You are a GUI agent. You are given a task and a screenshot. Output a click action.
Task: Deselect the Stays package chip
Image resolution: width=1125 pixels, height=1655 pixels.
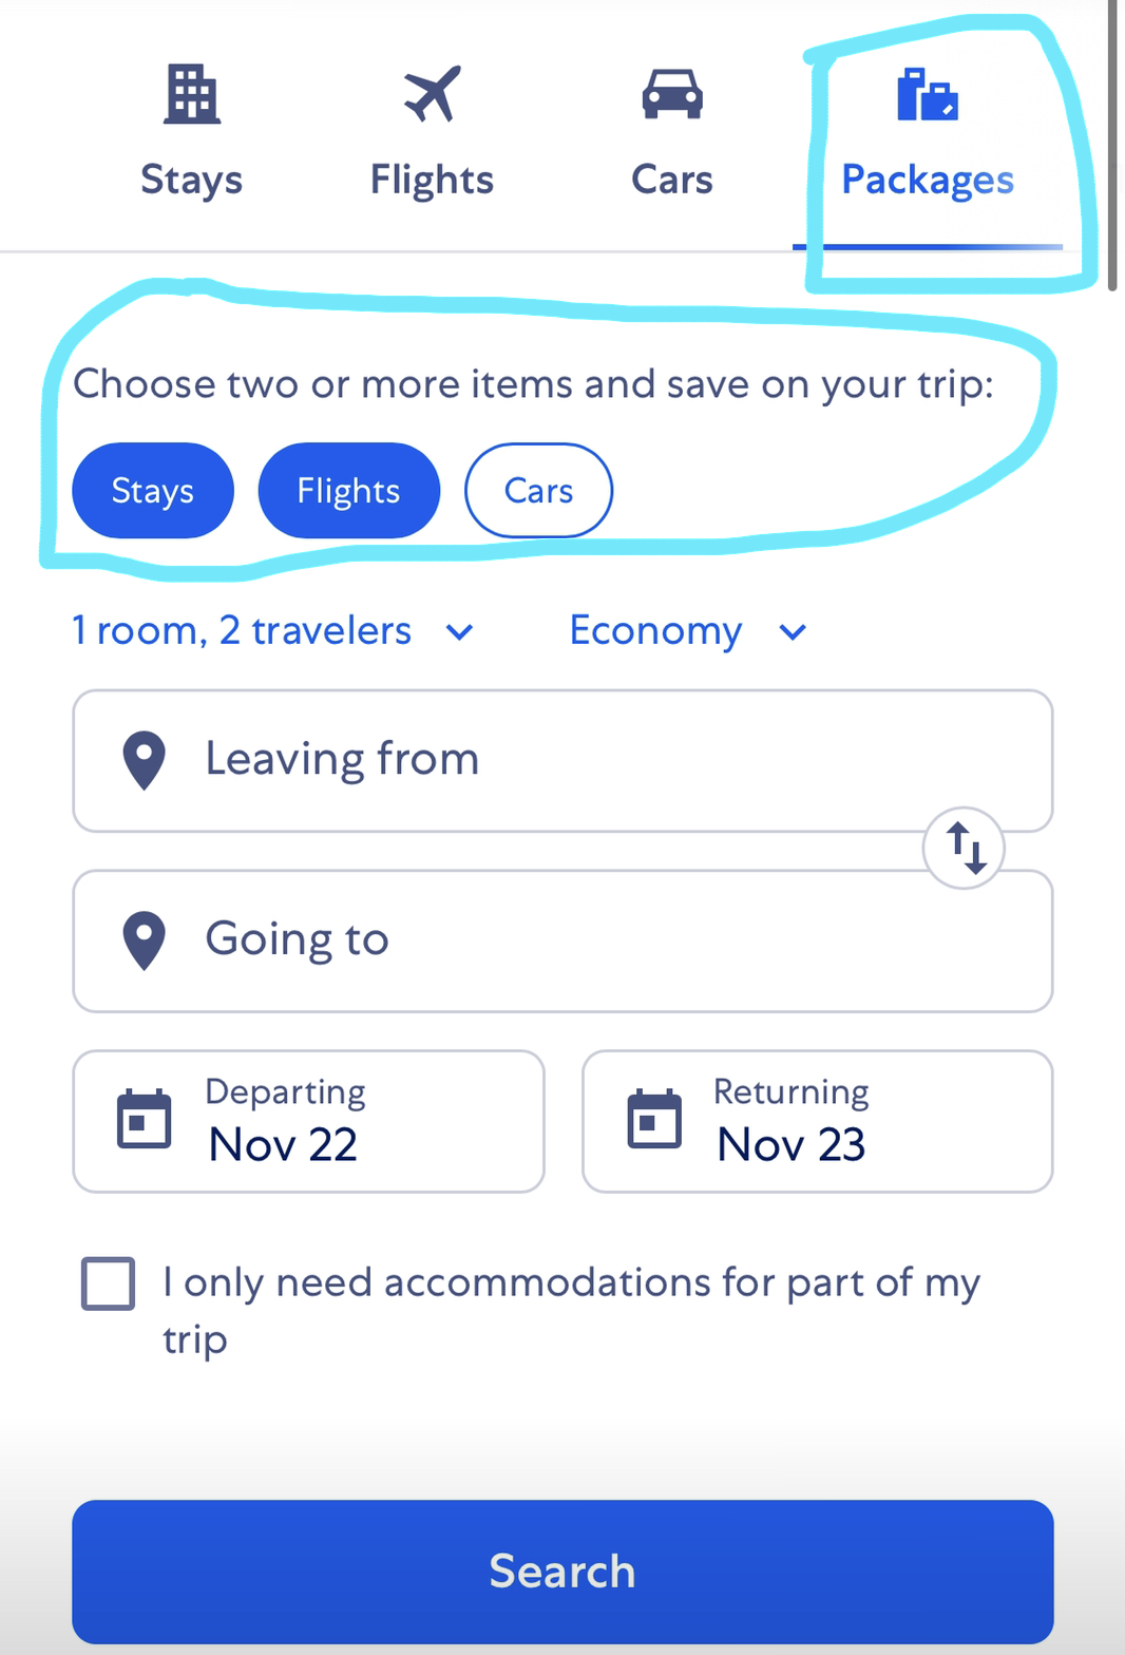click(x=153, y=490)
